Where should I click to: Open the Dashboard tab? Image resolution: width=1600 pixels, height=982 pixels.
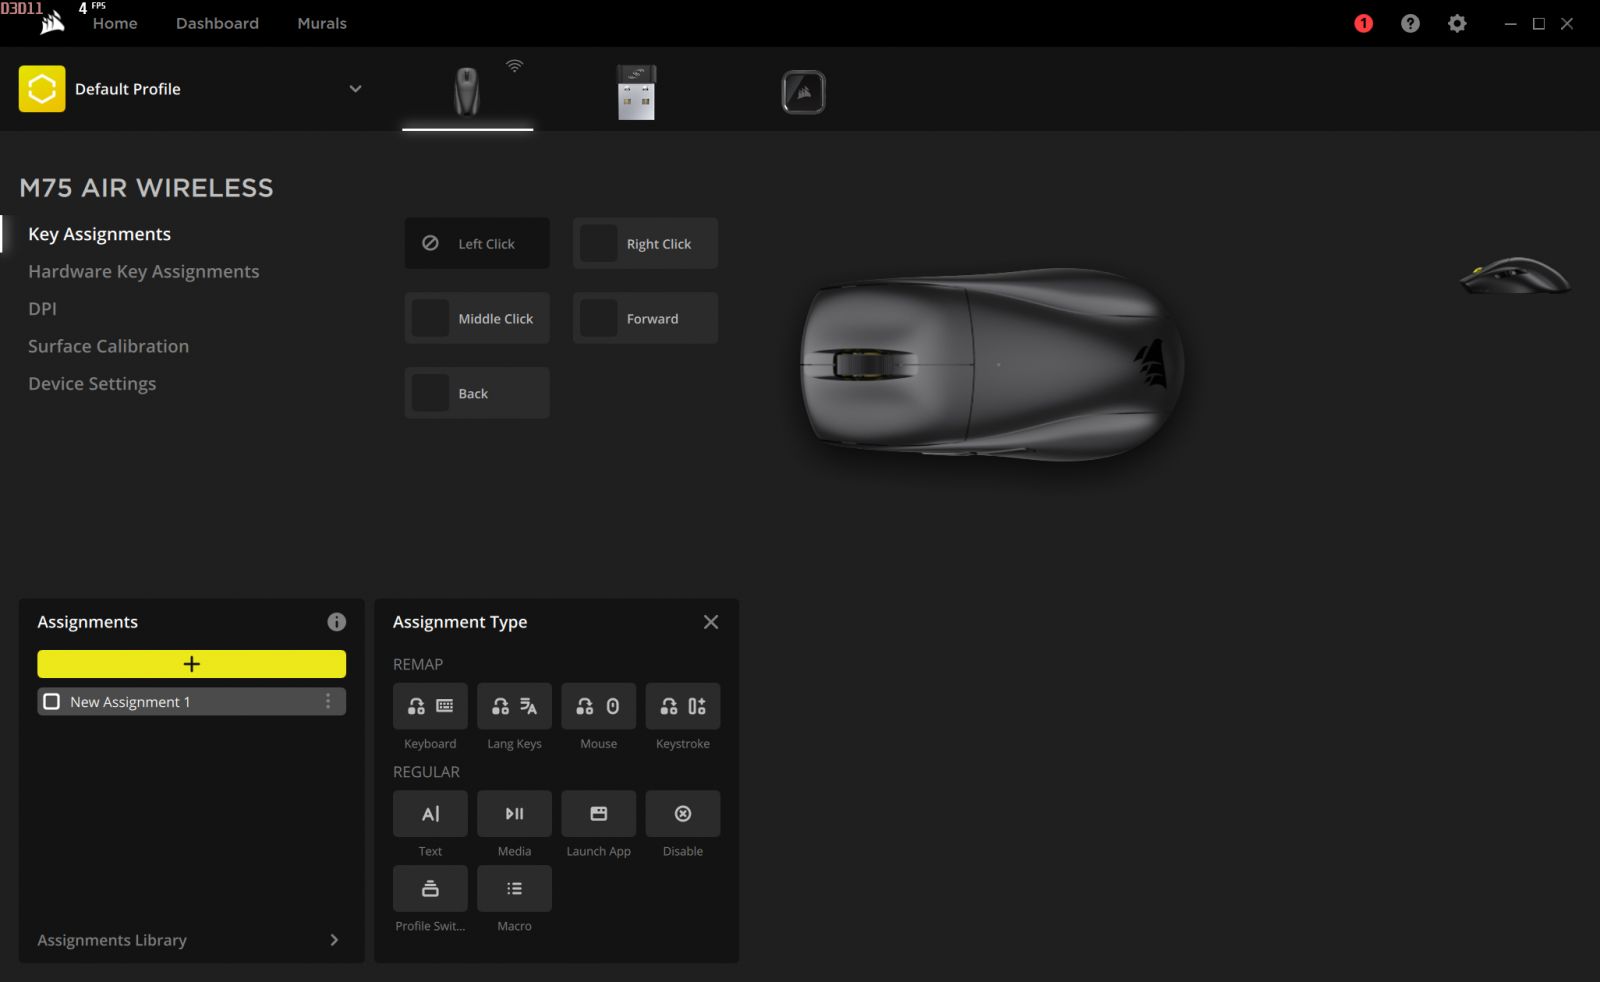[217, 23]
